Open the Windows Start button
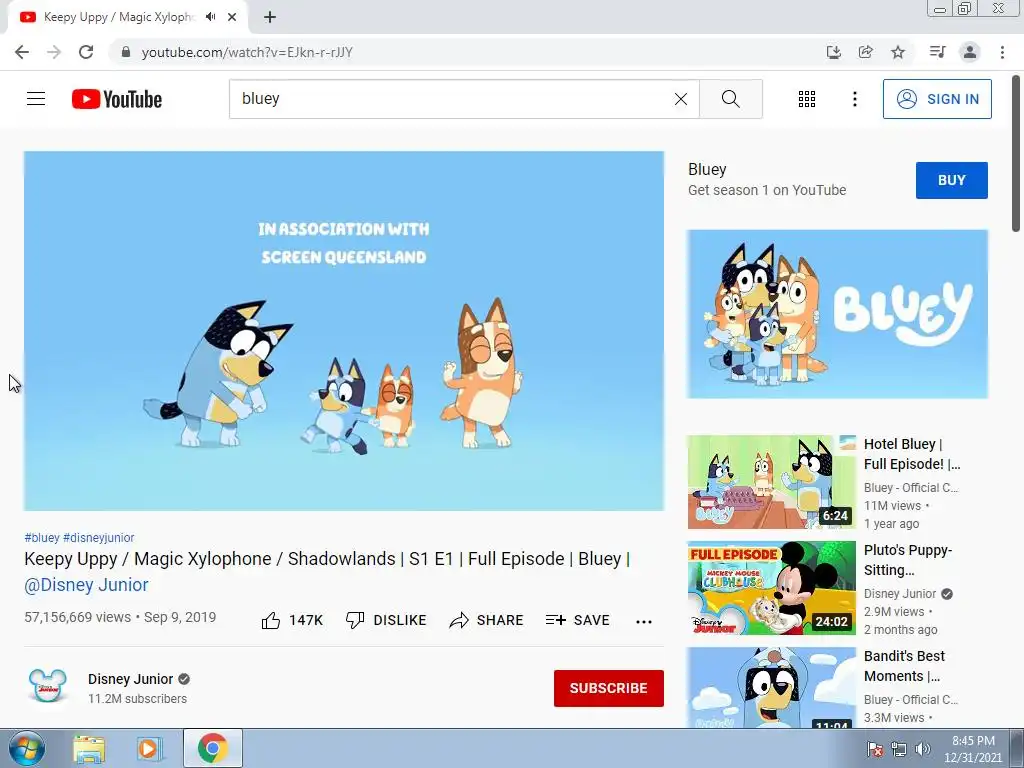 (x=27, y=748)
